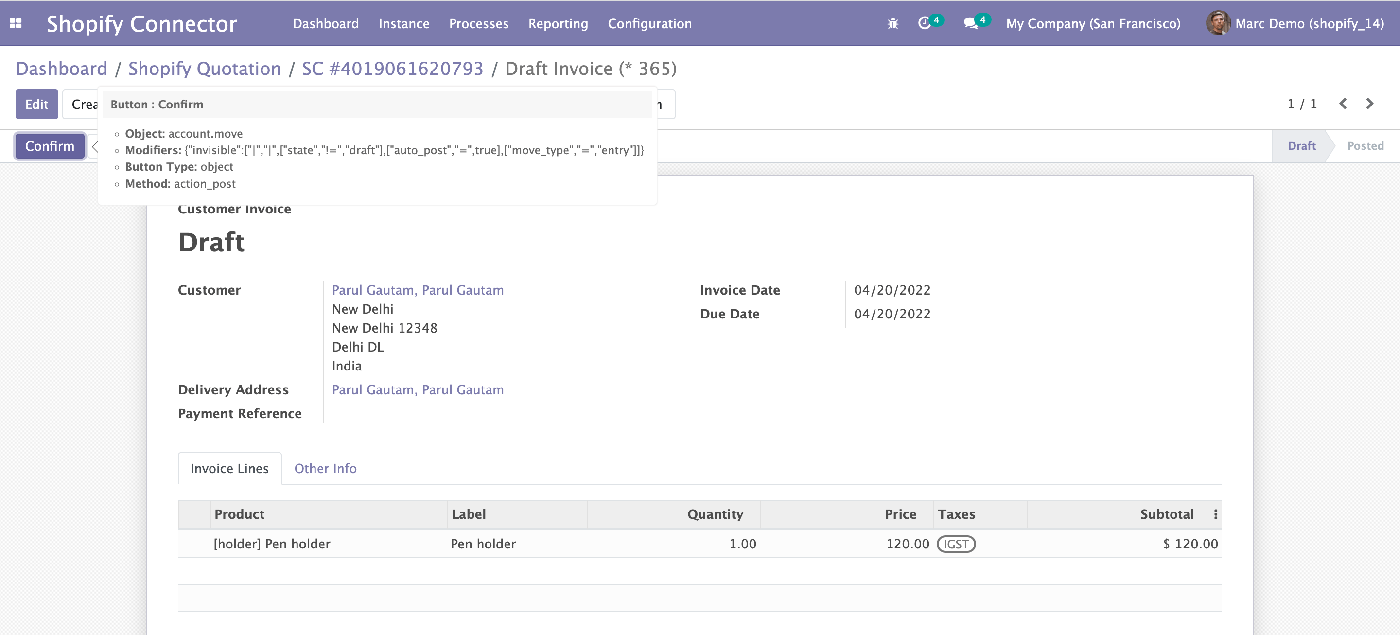The width and height of the screenshot is (1400, 635).
Task: Click the IGST tax tag
Action: pos(957,544)
